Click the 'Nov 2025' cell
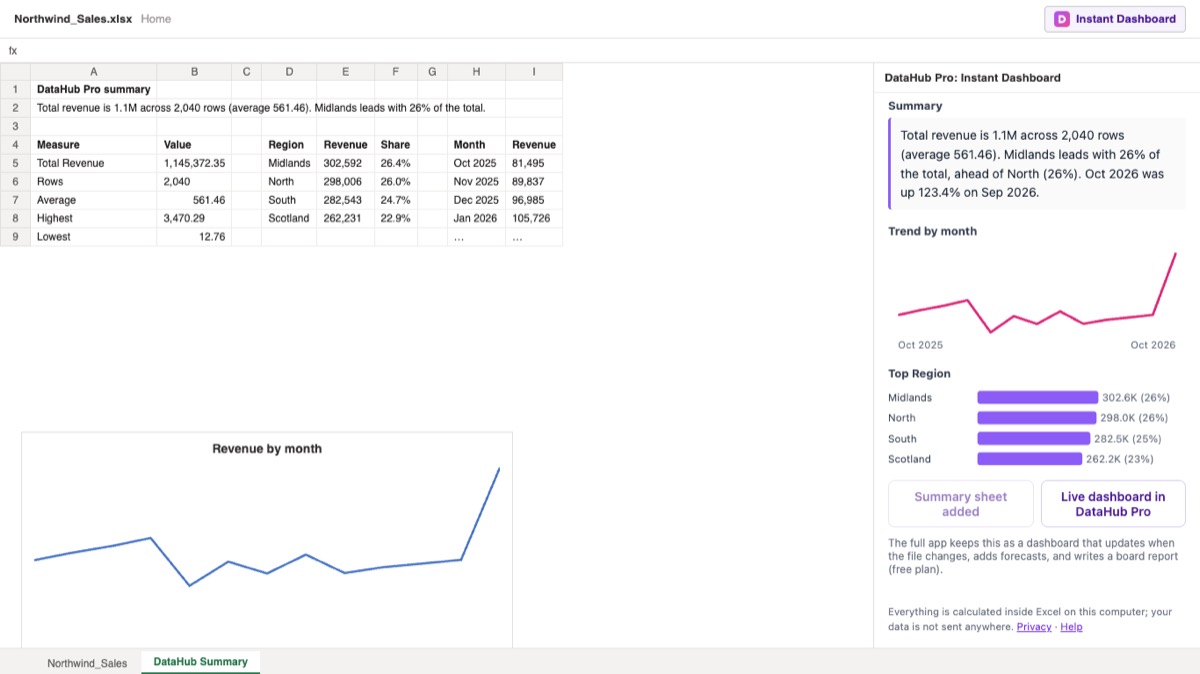 tap(476, 181)
